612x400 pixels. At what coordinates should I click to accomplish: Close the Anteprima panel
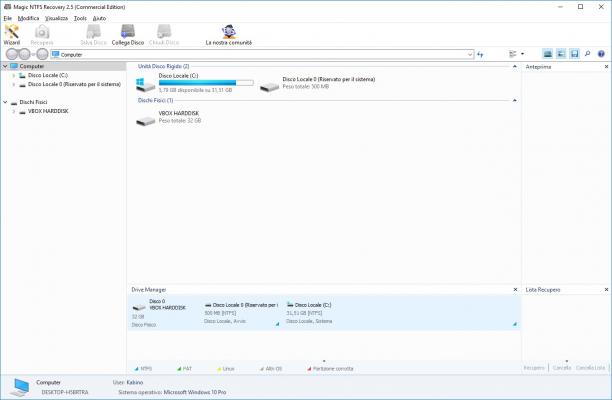coord(606,67)
